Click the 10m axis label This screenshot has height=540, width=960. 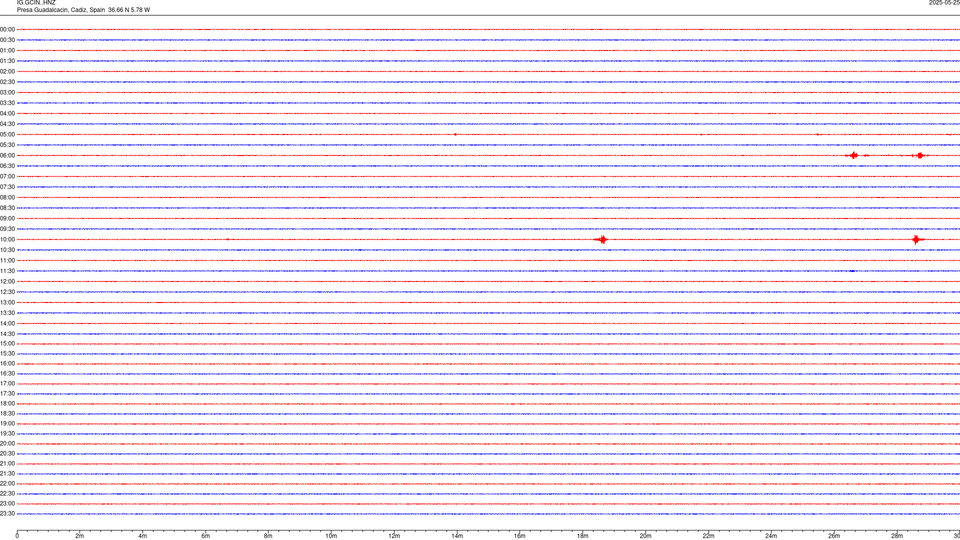point(331,536)
